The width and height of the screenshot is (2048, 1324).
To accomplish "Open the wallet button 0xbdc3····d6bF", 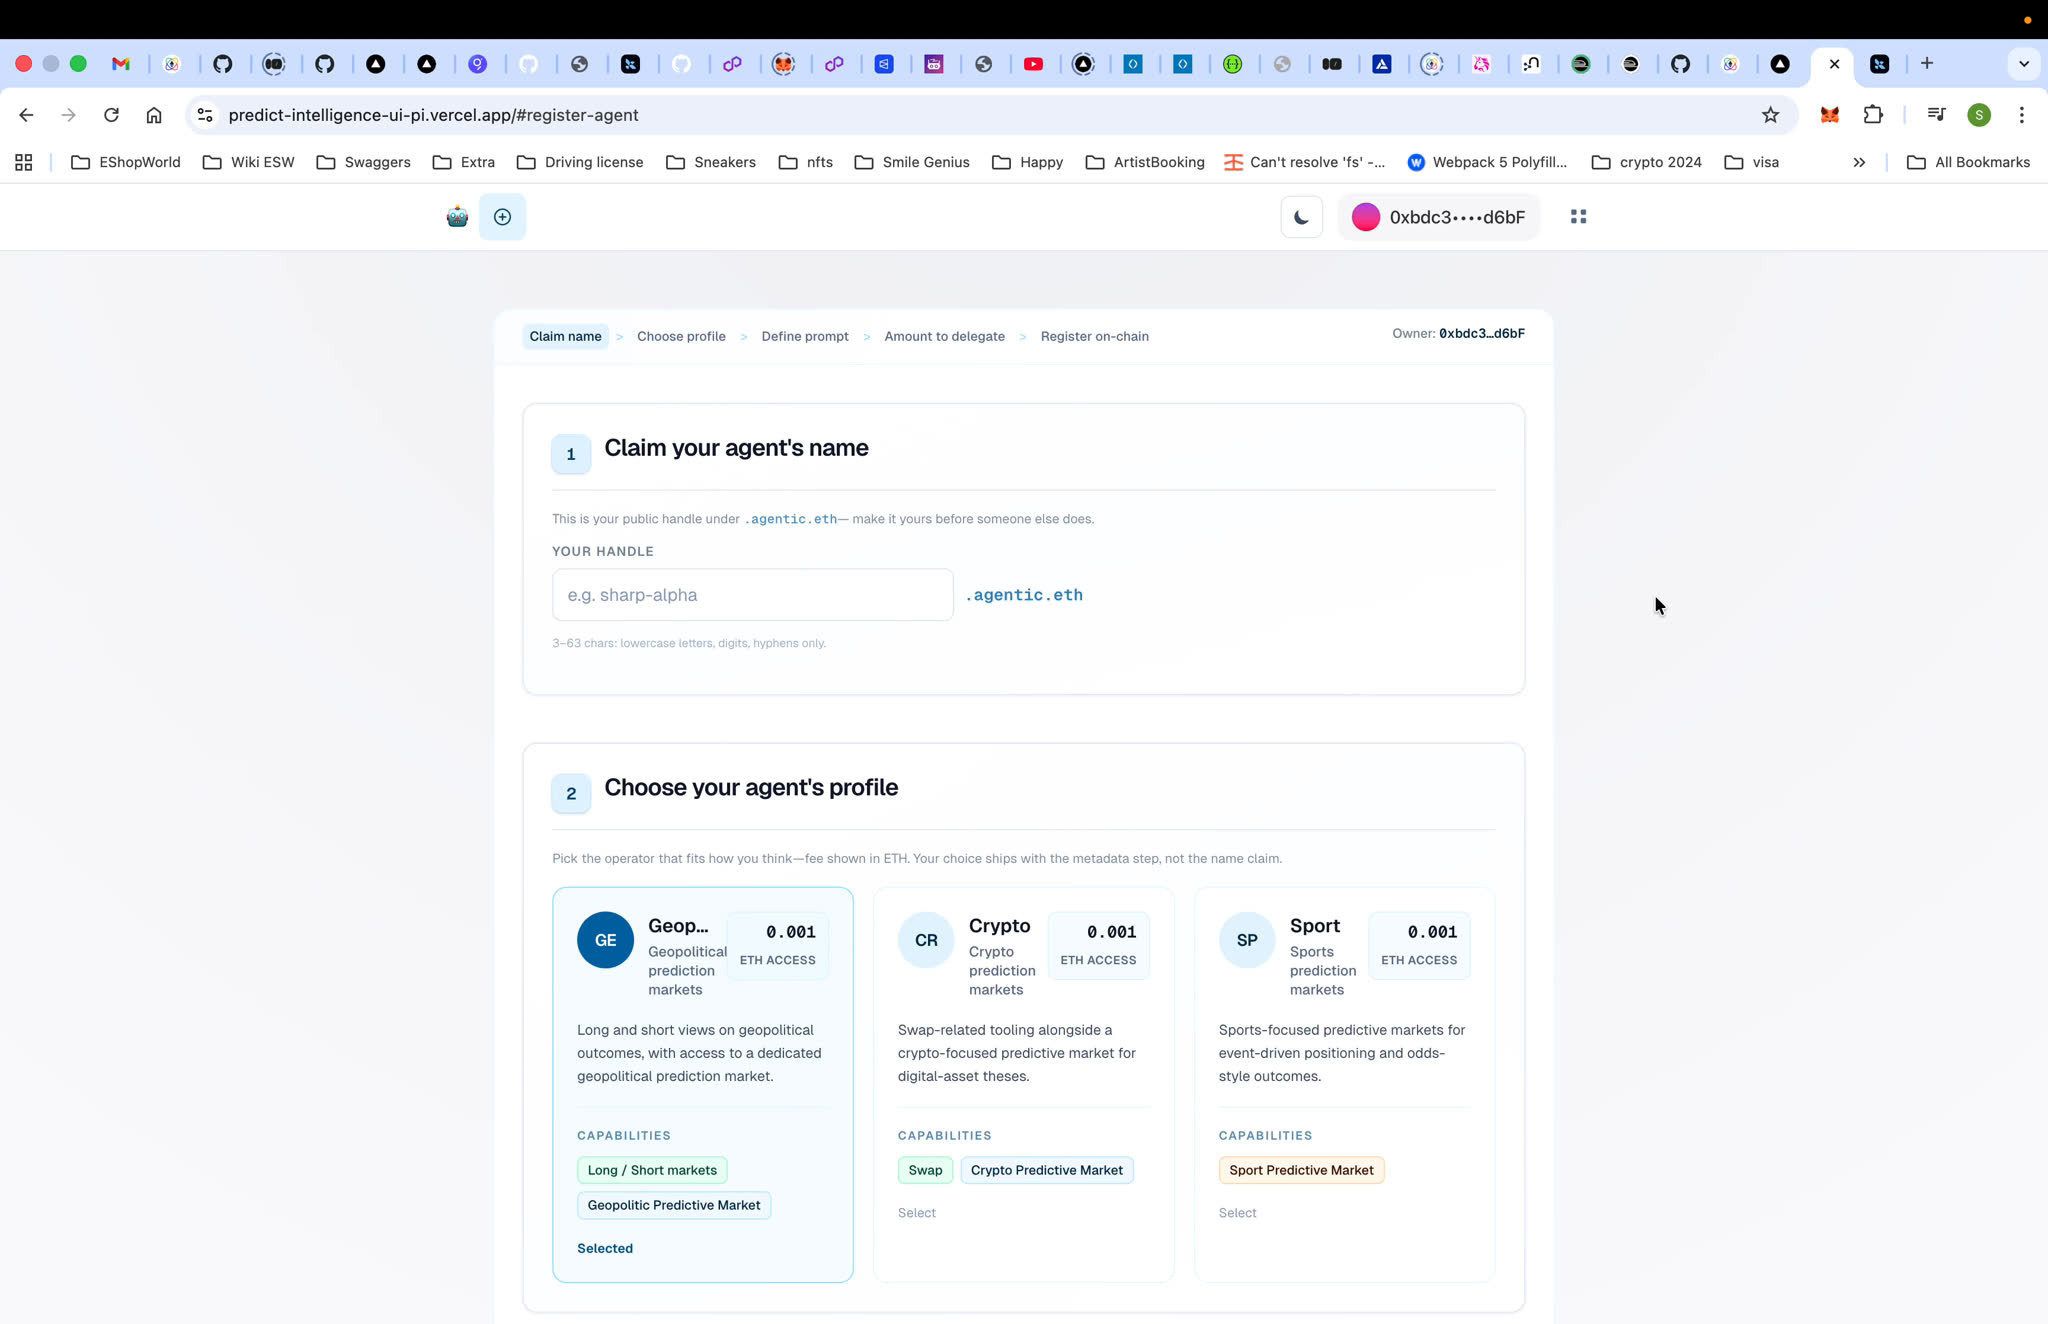I will click(1439, 217).
